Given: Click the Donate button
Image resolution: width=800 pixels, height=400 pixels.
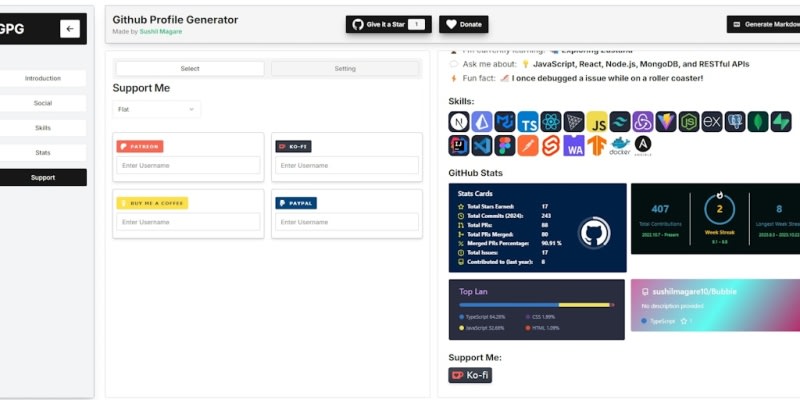Looking at the screenshot, I should point(463,24).
